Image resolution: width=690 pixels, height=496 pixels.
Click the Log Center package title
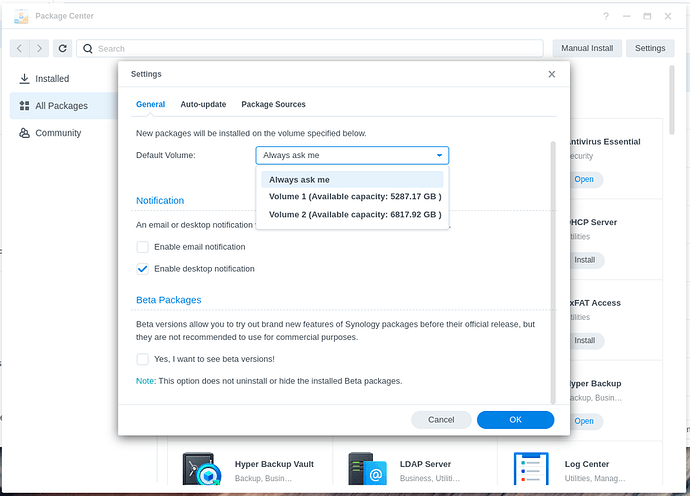coord(587,464)
